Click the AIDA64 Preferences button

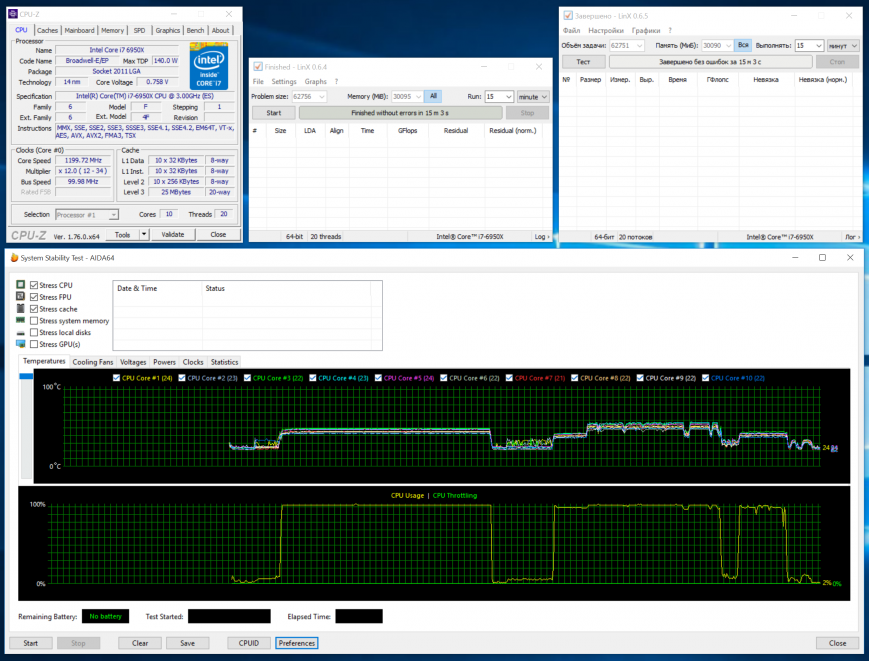297,643
